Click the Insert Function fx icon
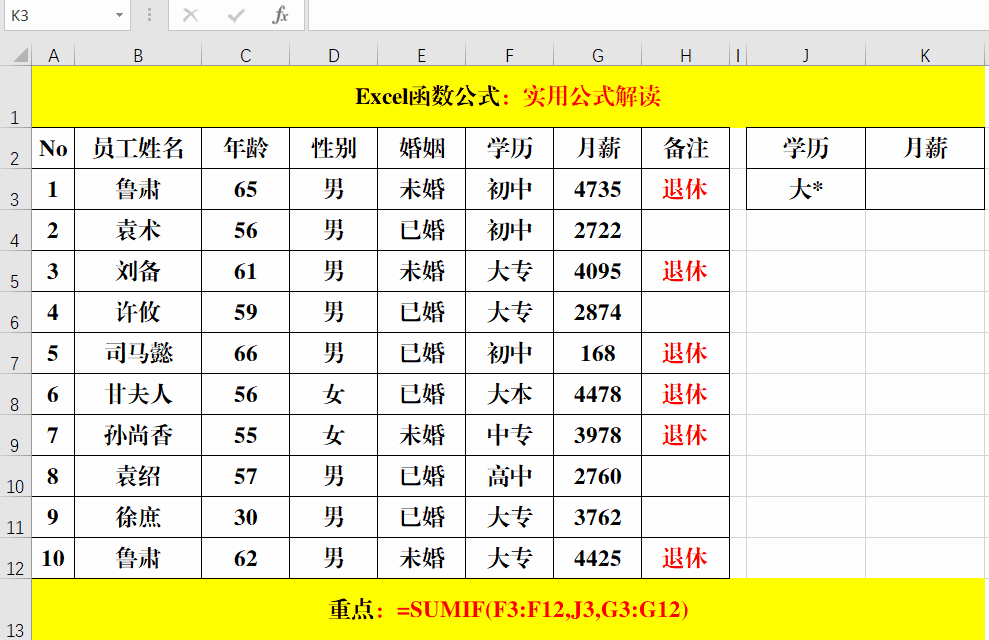The height and width of the screenshot is (640, 989). pyautogui.click(x=281, y=15)
